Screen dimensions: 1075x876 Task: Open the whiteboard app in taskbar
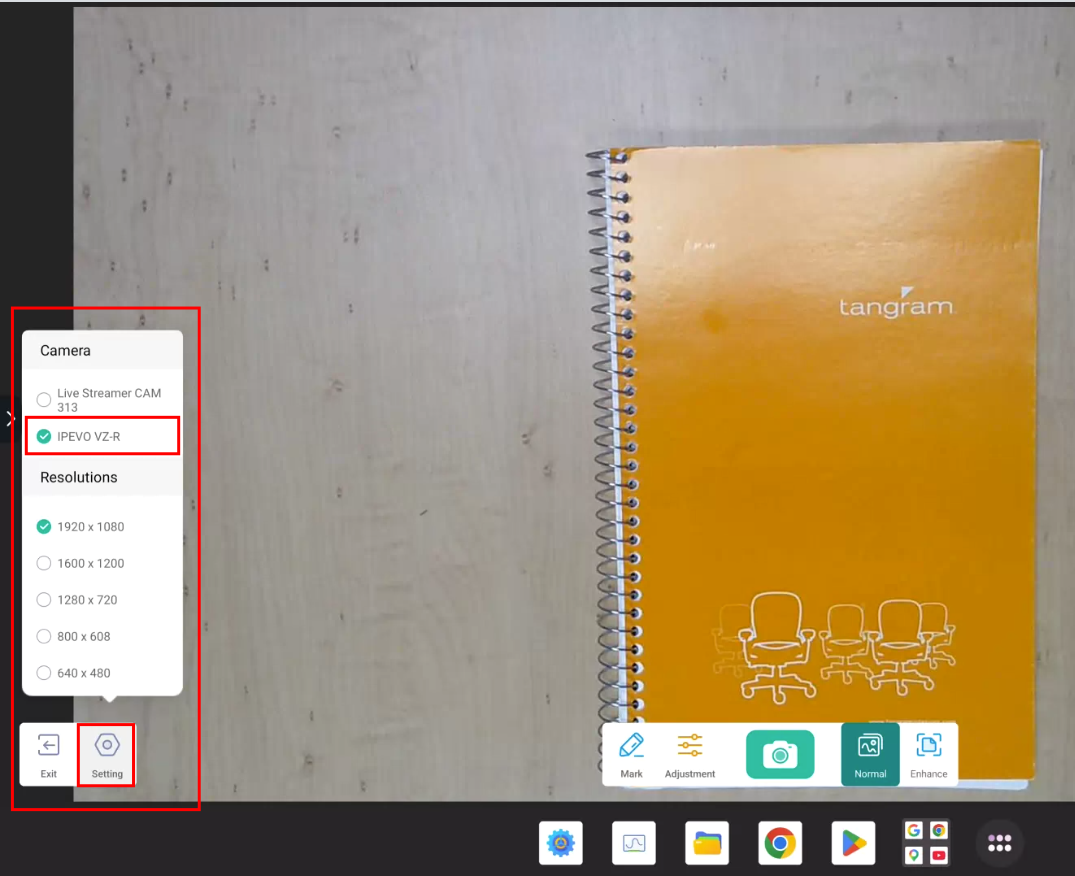coord(633,842)
